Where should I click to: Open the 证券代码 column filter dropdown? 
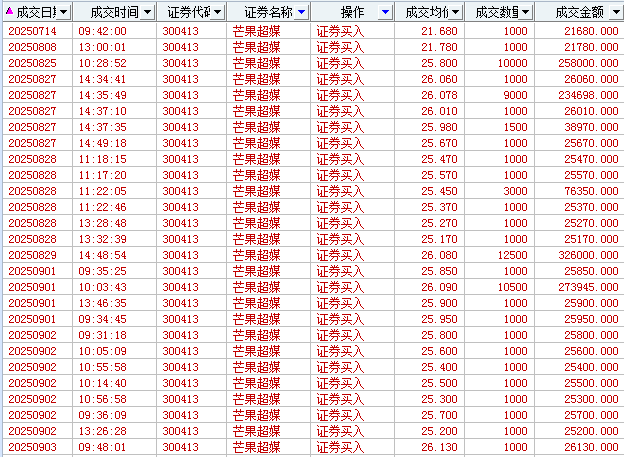click(x=217, y=12)
